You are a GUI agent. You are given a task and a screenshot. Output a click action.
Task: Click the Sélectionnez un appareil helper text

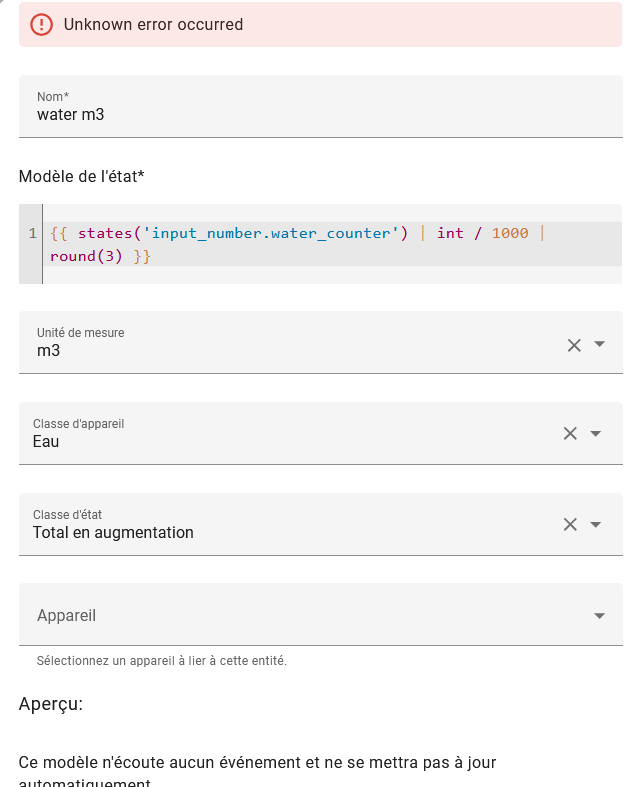pyautogui.click(x=162, y=661)
